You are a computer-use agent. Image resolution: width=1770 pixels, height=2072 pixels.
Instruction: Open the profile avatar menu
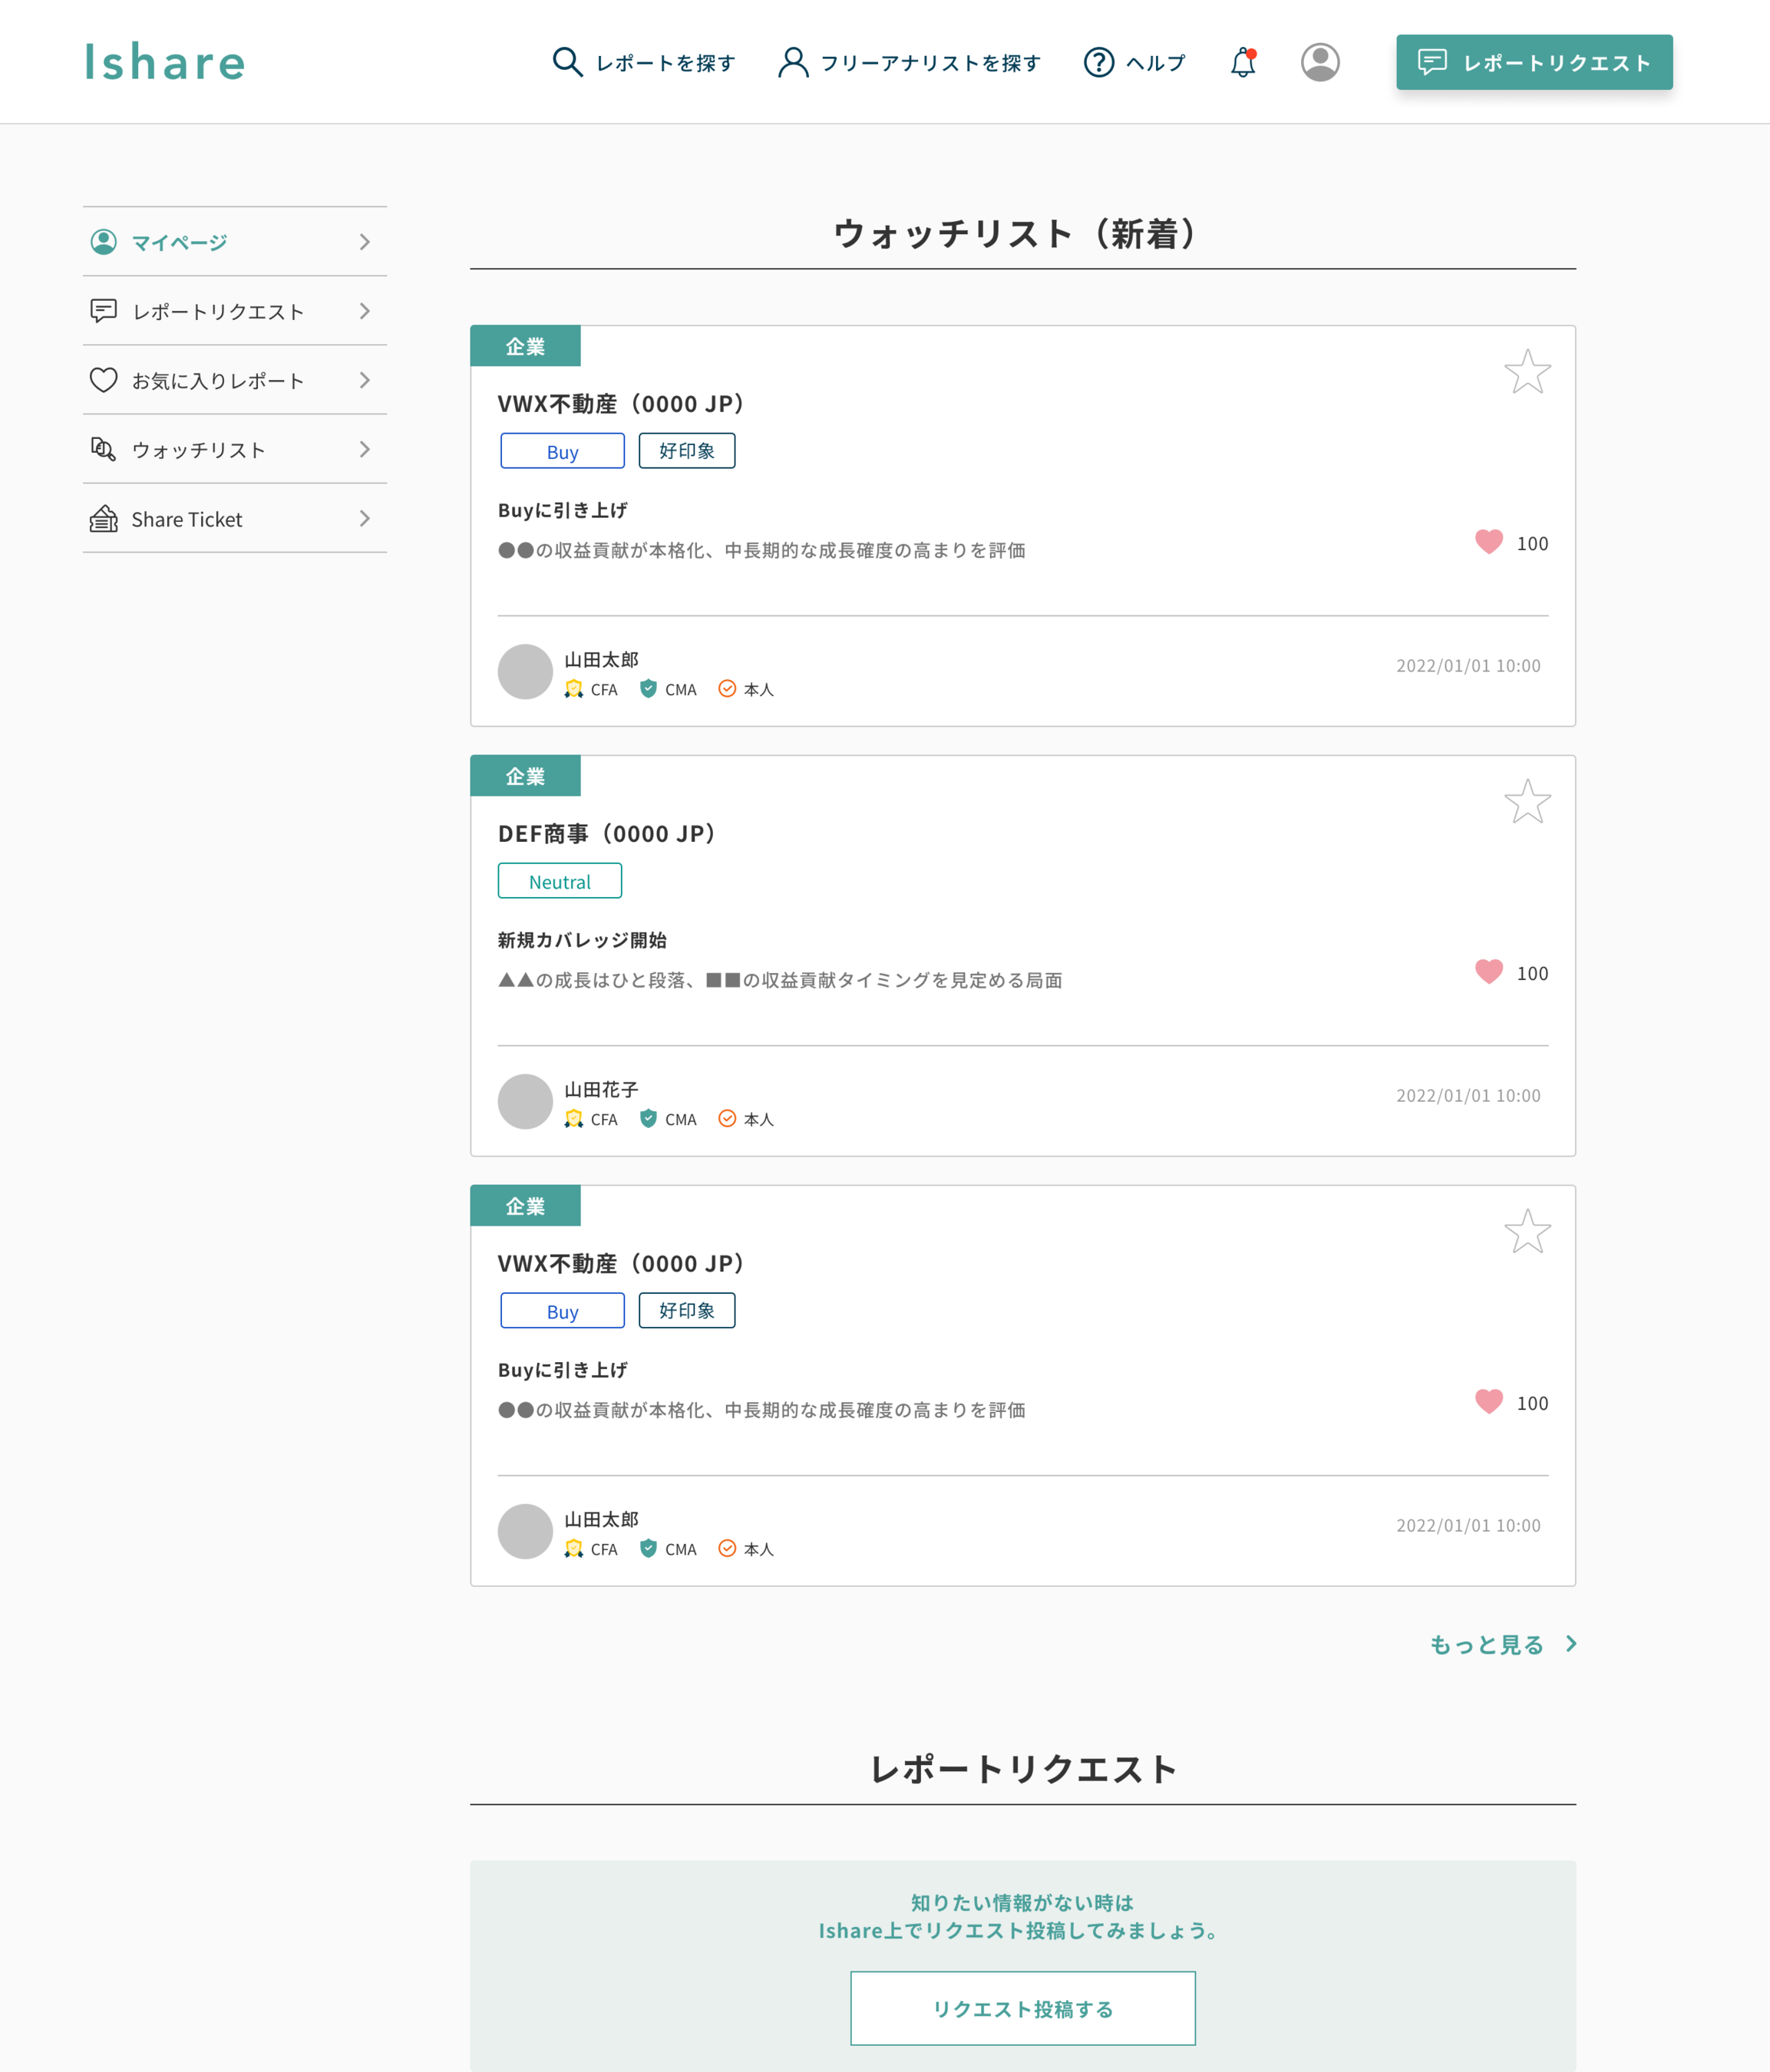pyautogui.click(x=1320, y=62)
